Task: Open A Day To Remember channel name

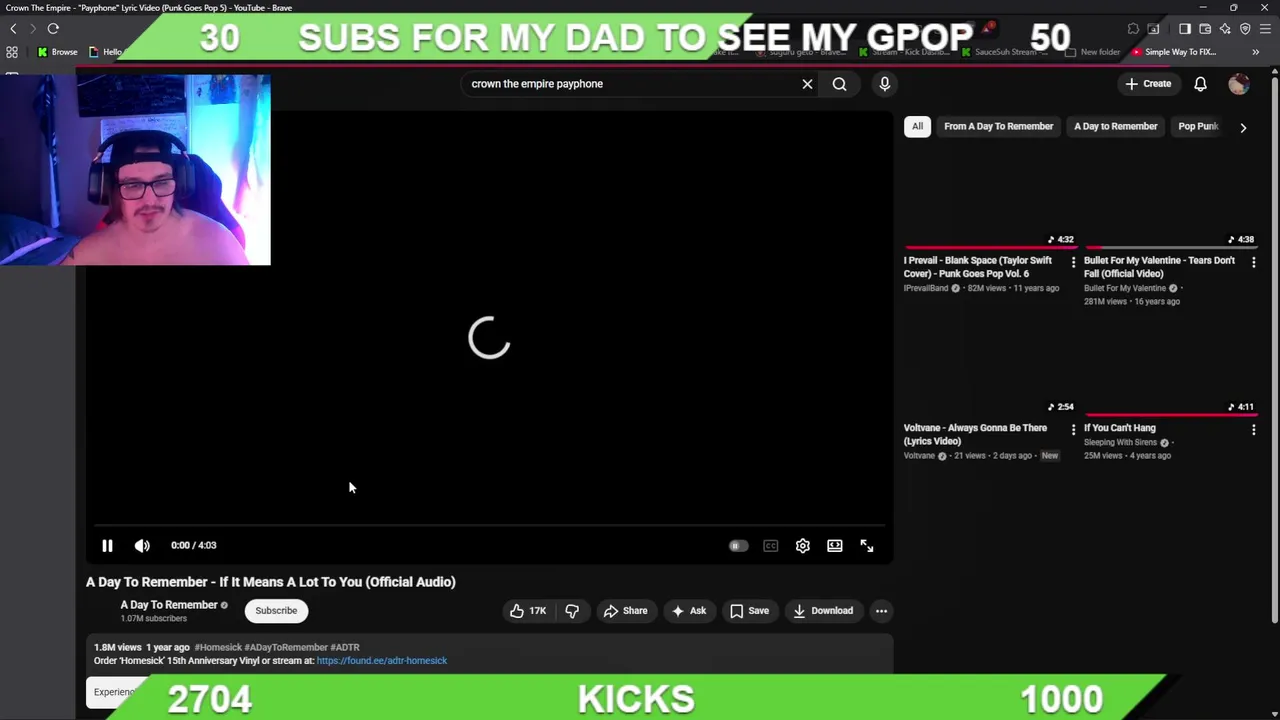Action: (169, 605)
